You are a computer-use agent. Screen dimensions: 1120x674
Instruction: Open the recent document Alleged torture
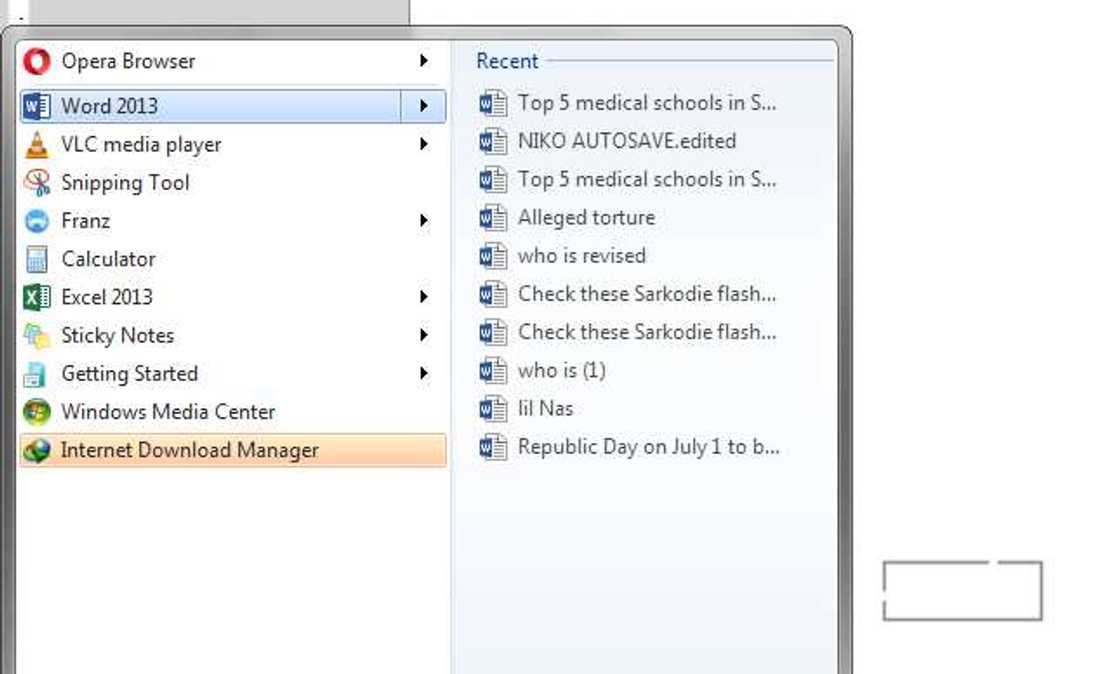[586, 217]
